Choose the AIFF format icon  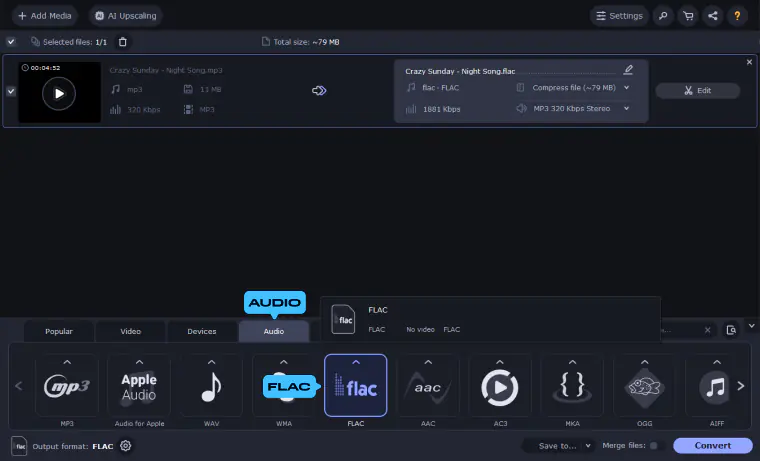(715, 387)
